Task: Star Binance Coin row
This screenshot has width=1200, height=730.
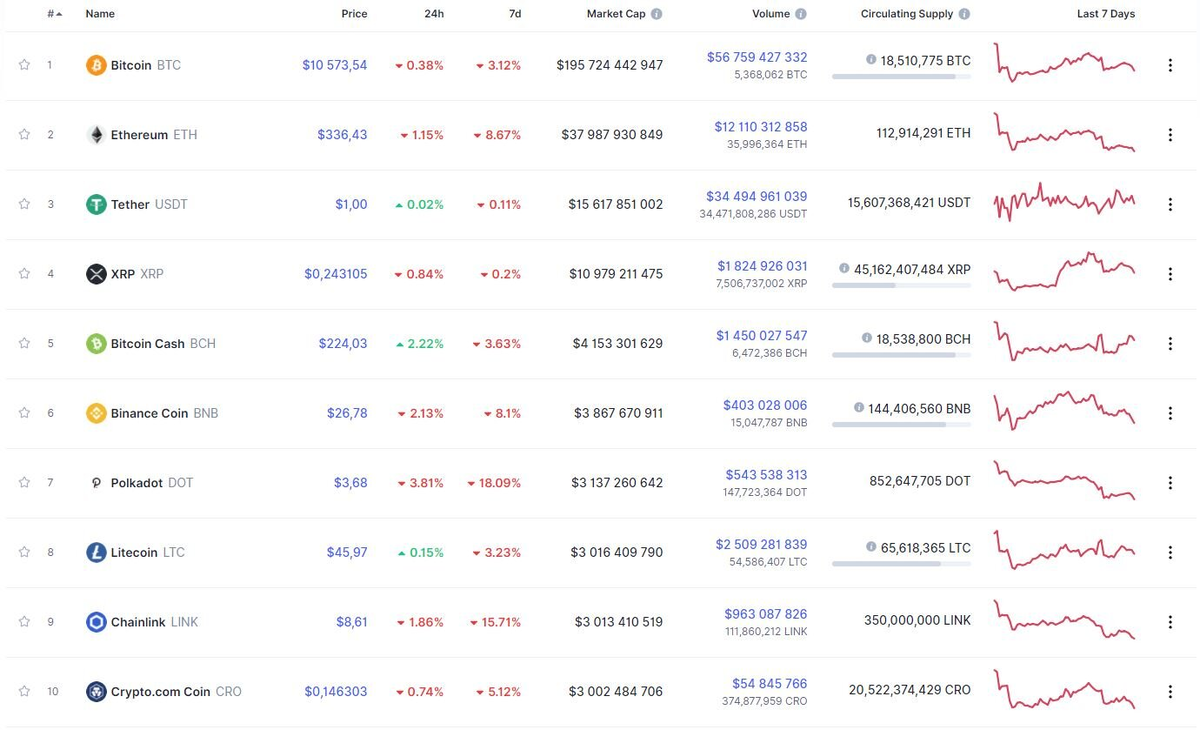Action: point(24,412)
